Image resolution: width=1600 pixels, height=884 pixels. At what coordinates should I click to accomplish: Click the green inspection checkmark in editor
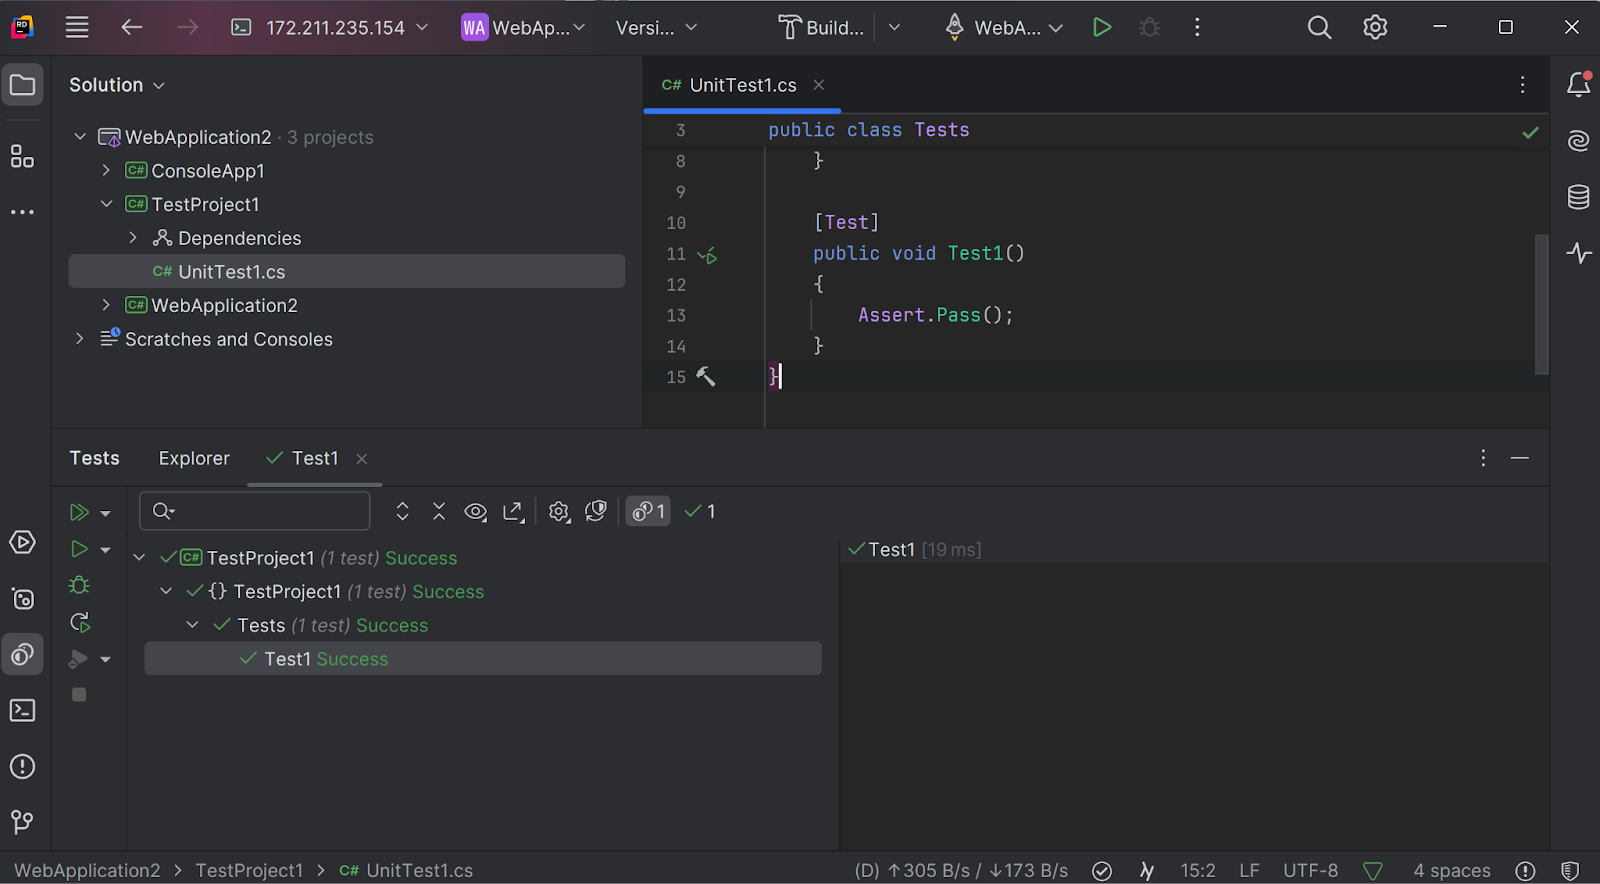(x=1530, y=132)
